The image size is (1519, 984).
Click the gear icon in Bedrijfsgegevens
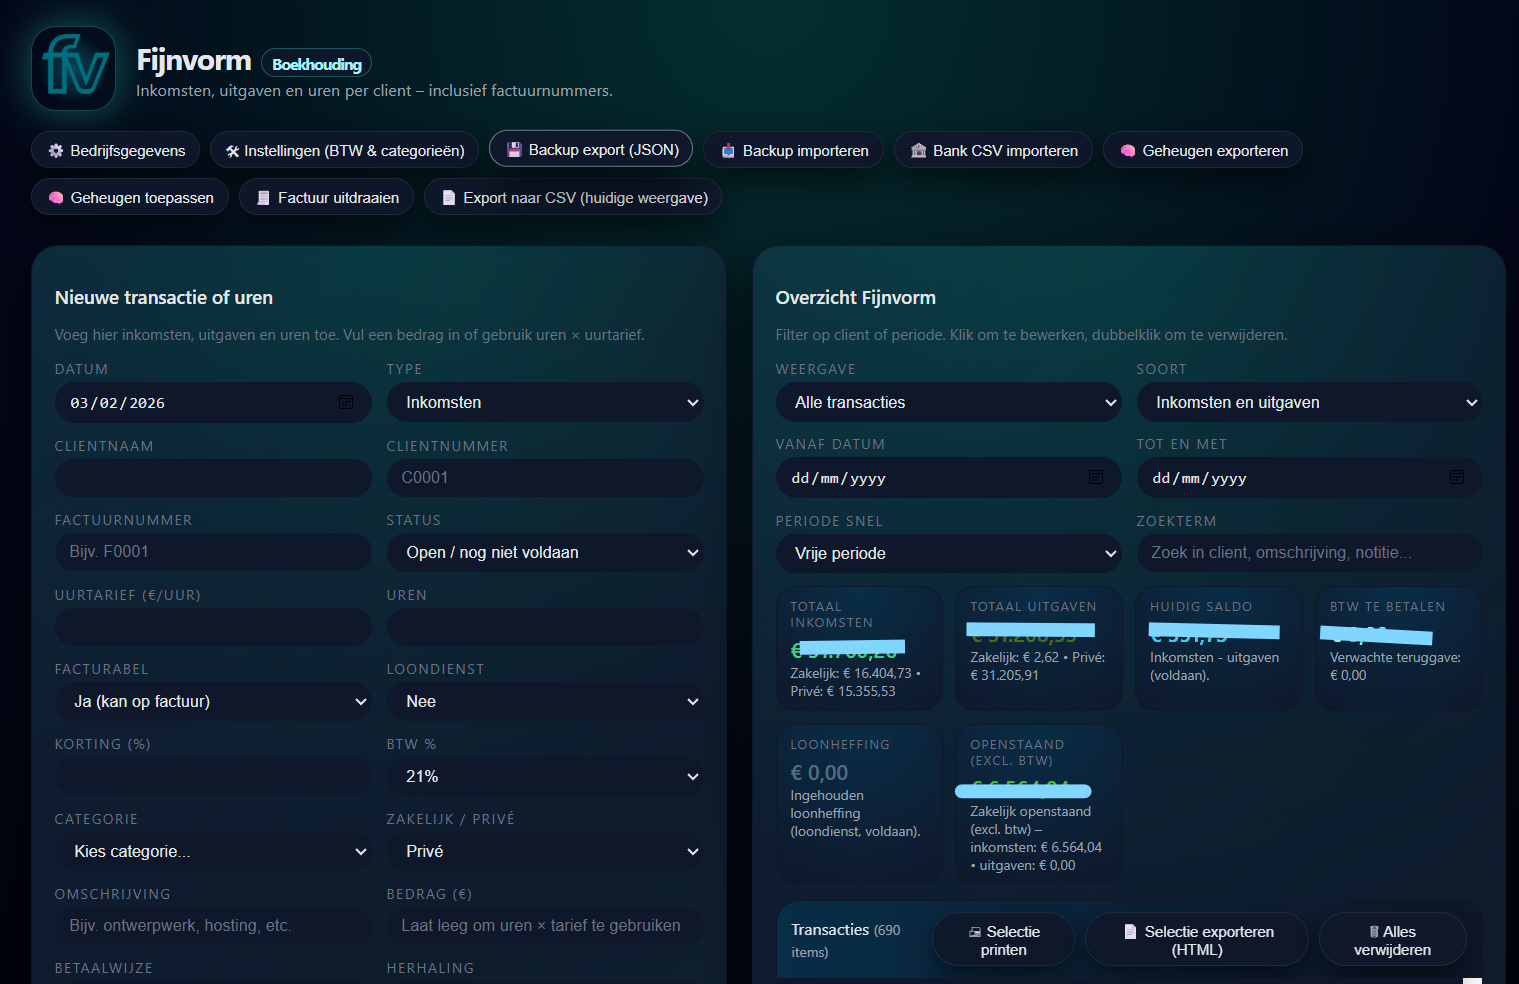(56, 151)
